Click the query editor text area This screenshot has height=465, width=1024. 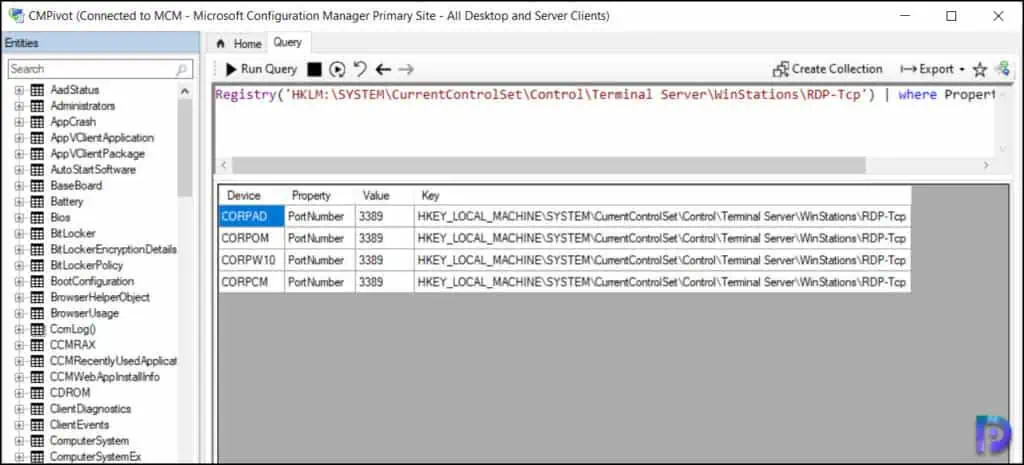pos(604,121)
